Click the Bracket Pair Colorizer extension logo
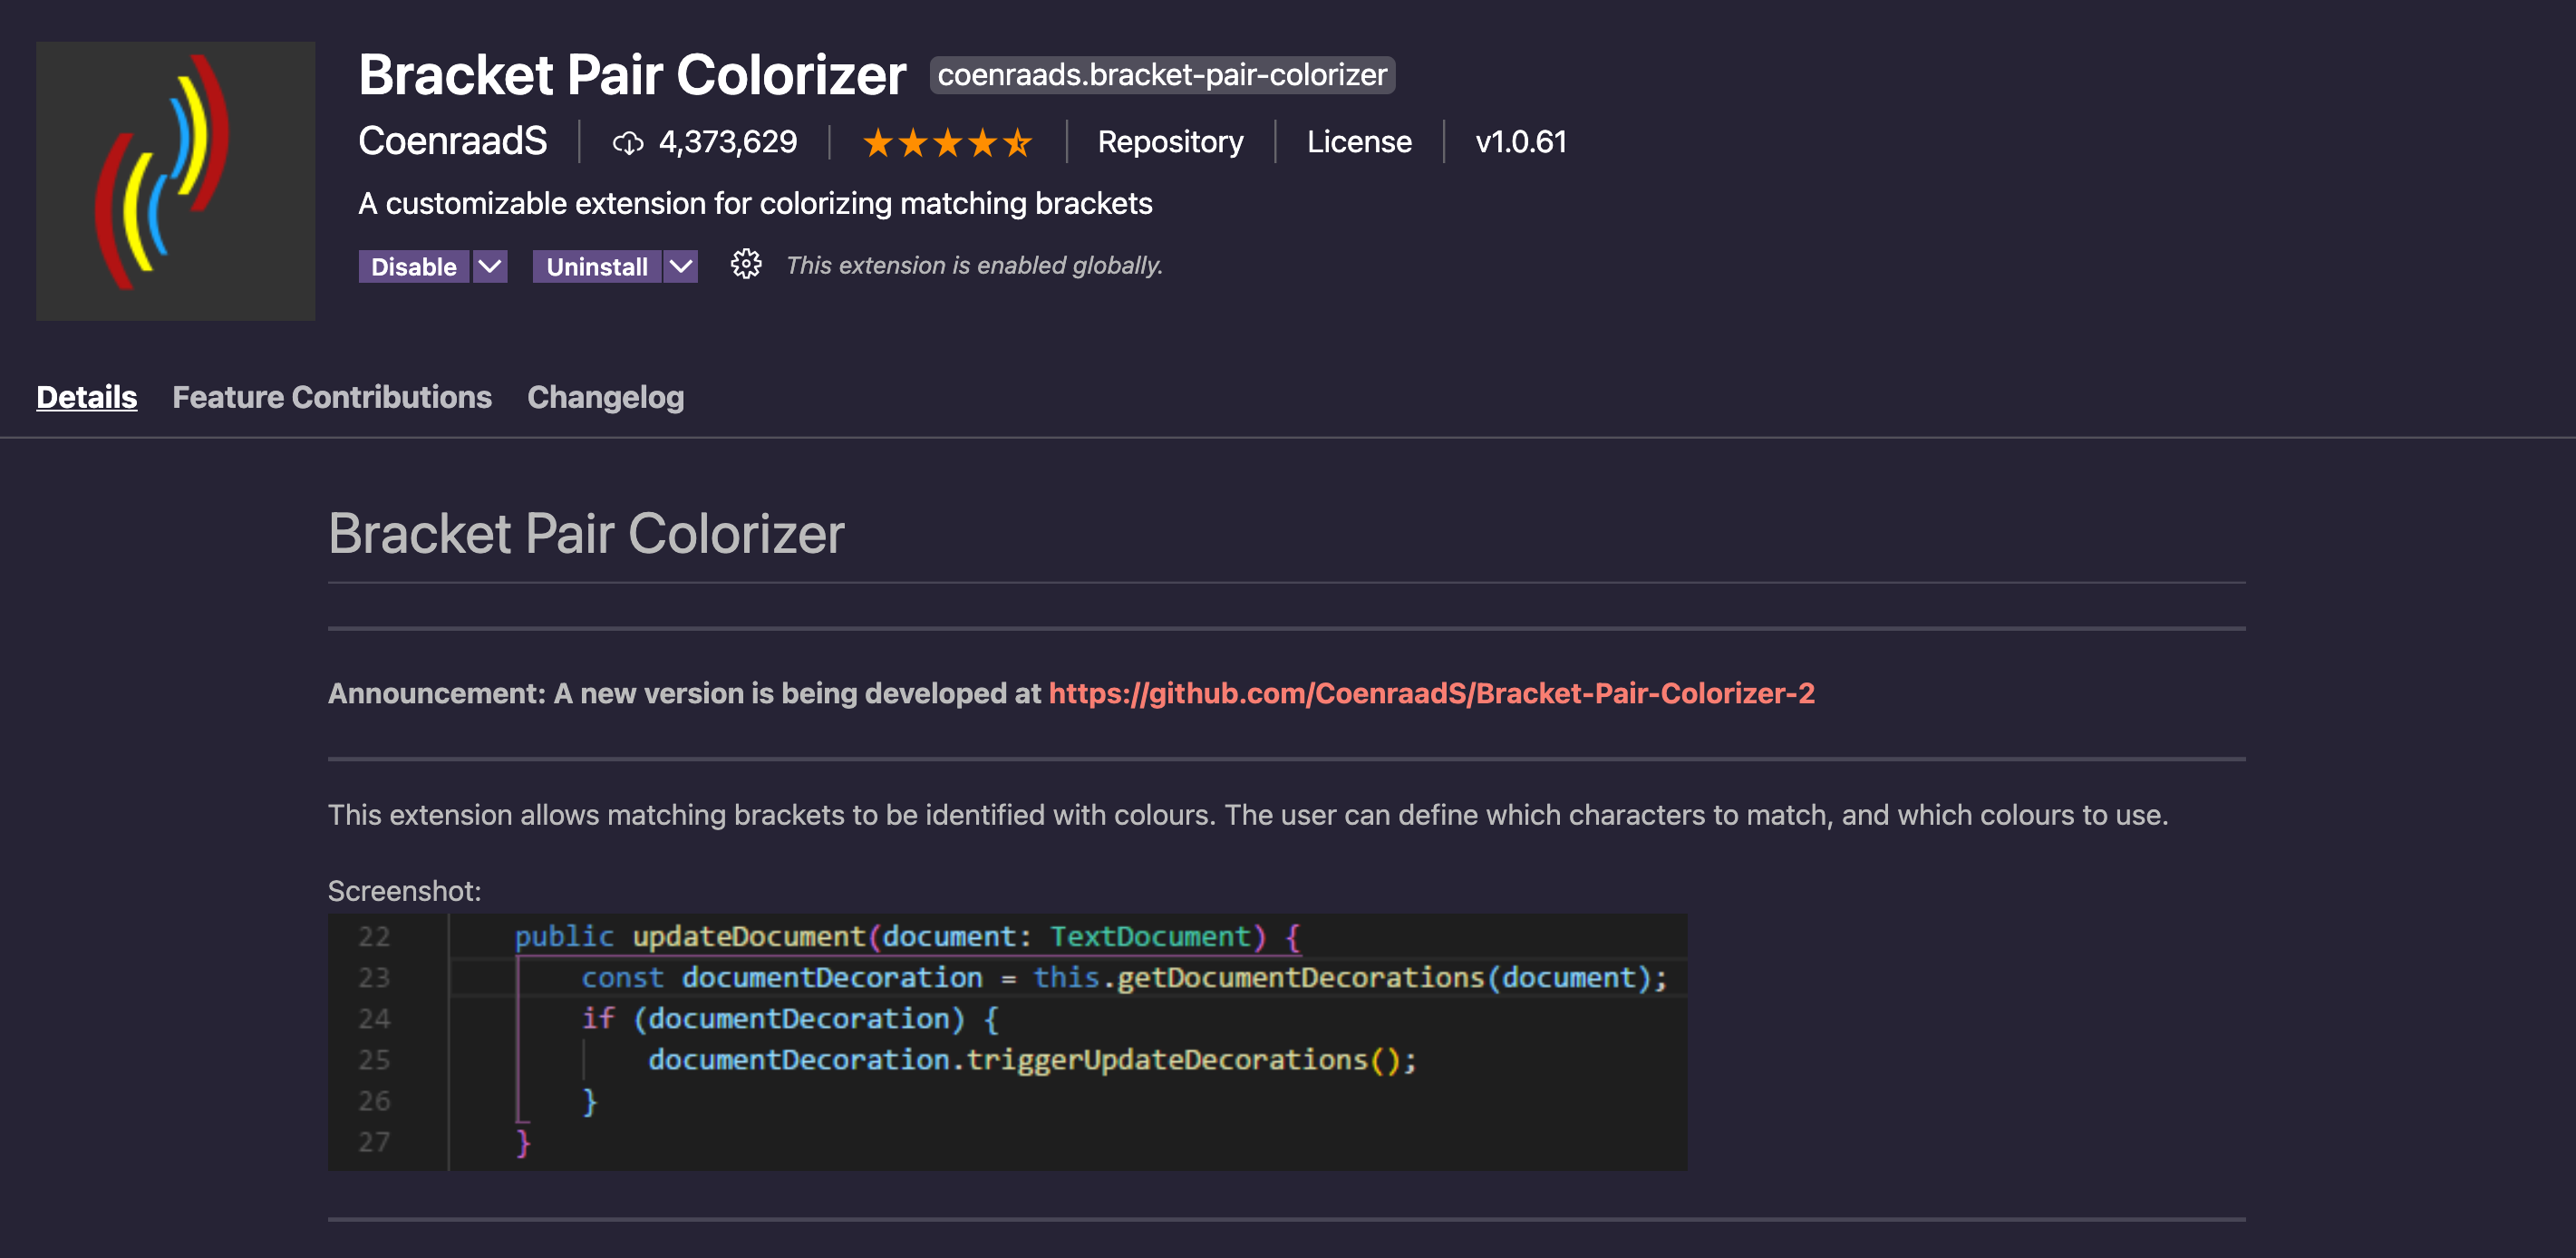 [175, 180]
